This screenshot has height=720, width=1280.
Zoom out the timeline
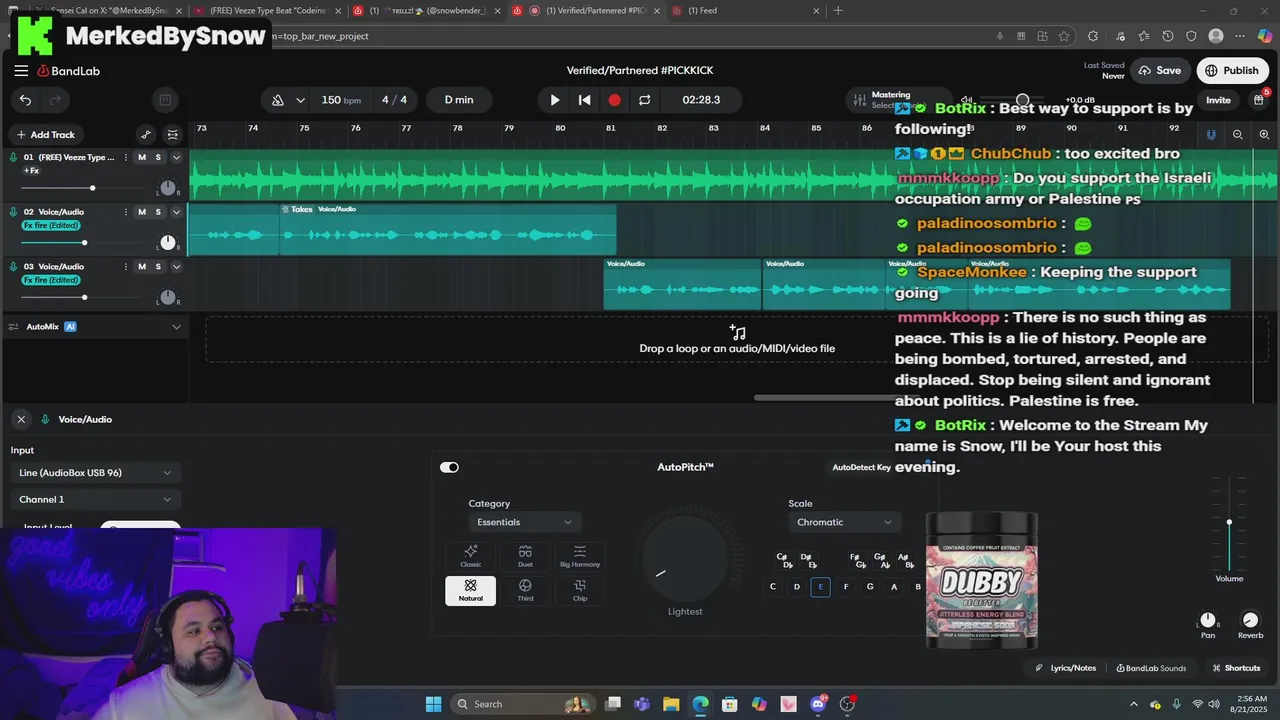point(1238,135)
